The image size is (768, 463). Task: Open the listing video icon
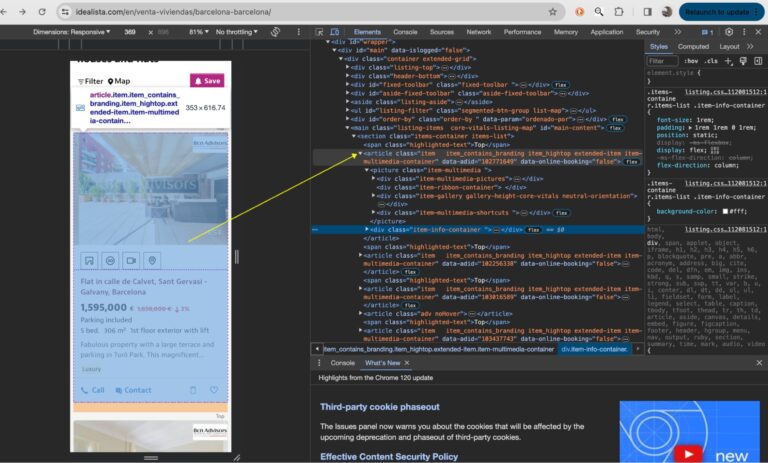point(131,261)
